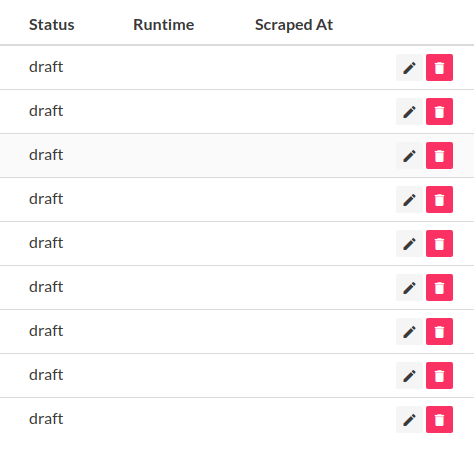
Task: Click the edit pencil in the first draft row
Action: [x=409, y=68]
